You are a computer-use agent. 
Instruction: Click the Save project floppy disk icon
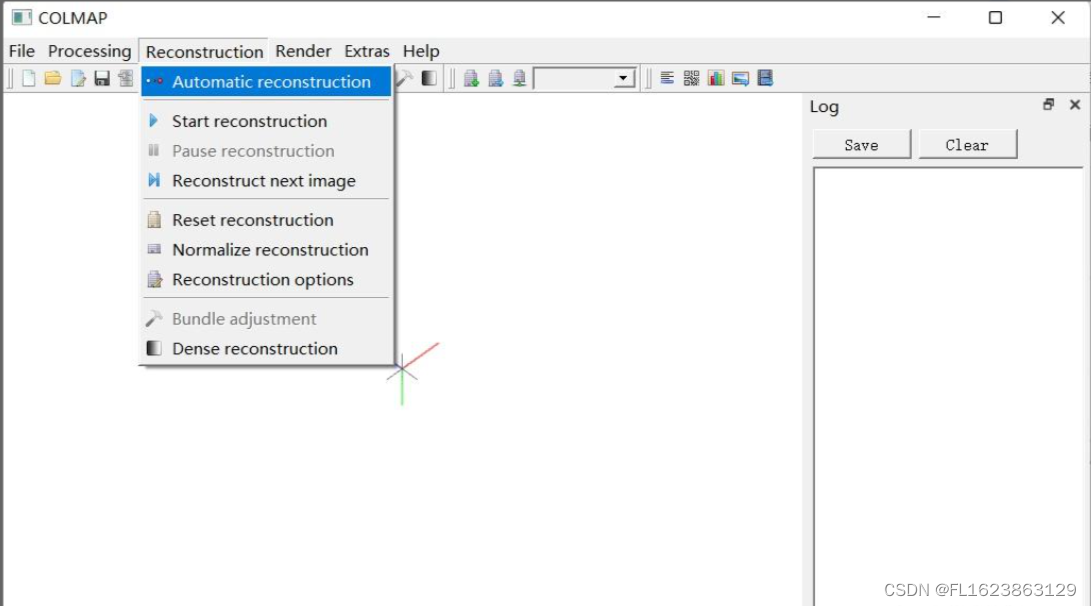pyautogui.click(x=102, y=78)
